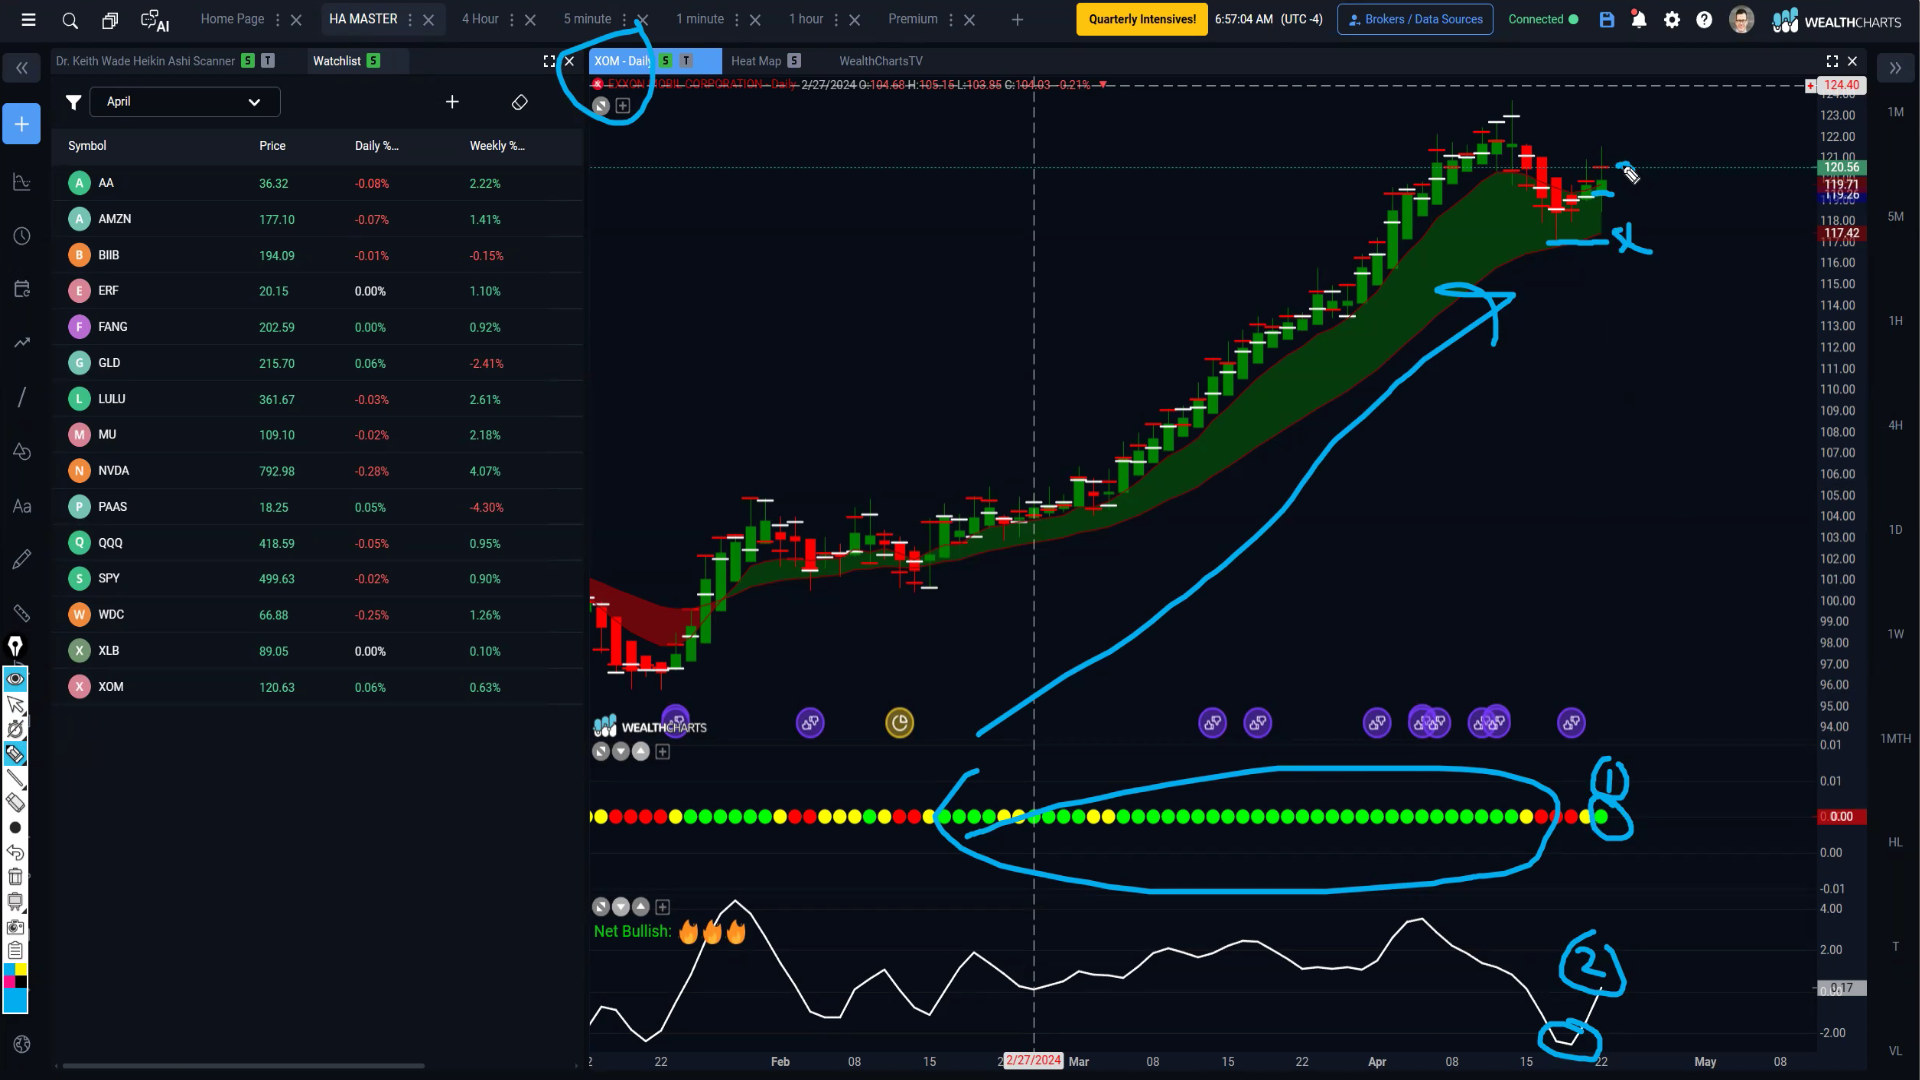Select the pen drawing tool in the sidebar
Image resolution: width=1920 pixels, height=1080 pixels.
click(x=22, y=559)
